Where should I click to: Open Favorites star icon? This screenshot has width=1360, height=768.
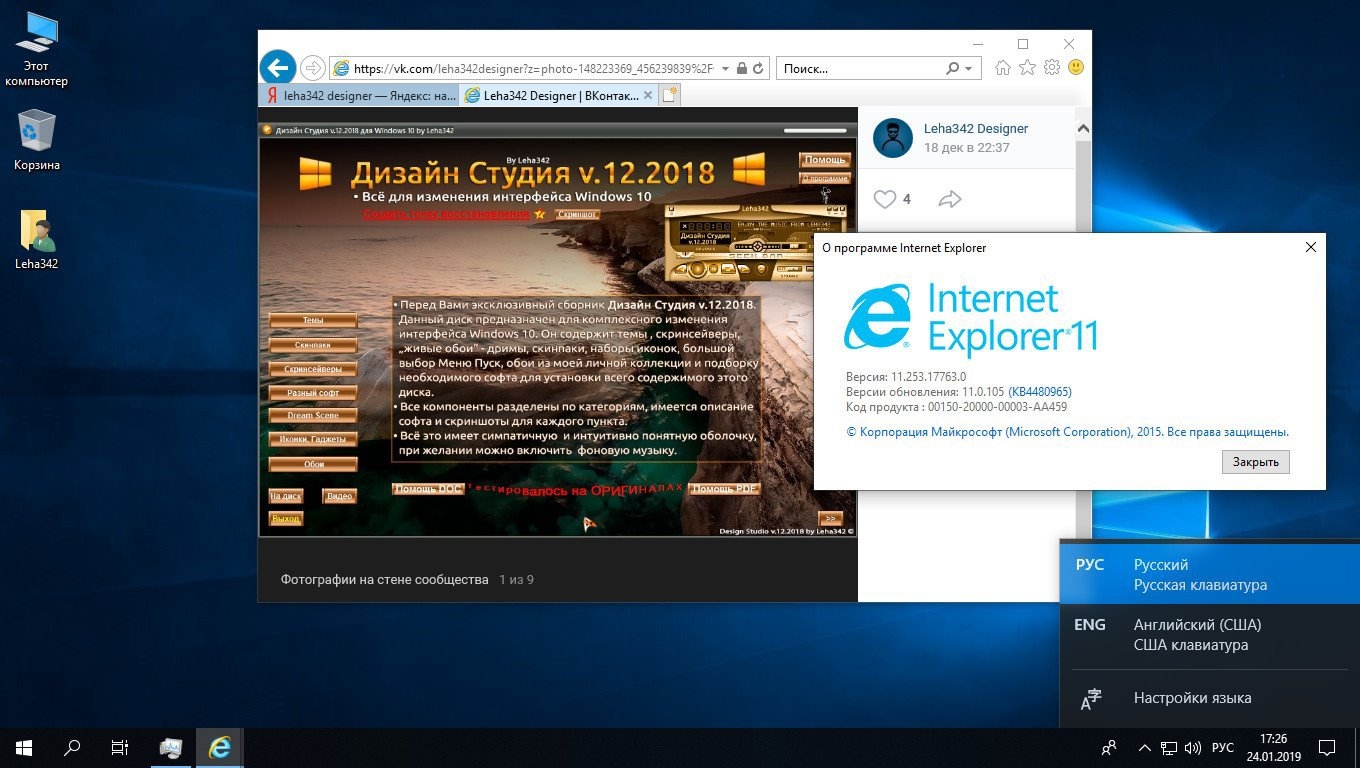(1028, 68)
